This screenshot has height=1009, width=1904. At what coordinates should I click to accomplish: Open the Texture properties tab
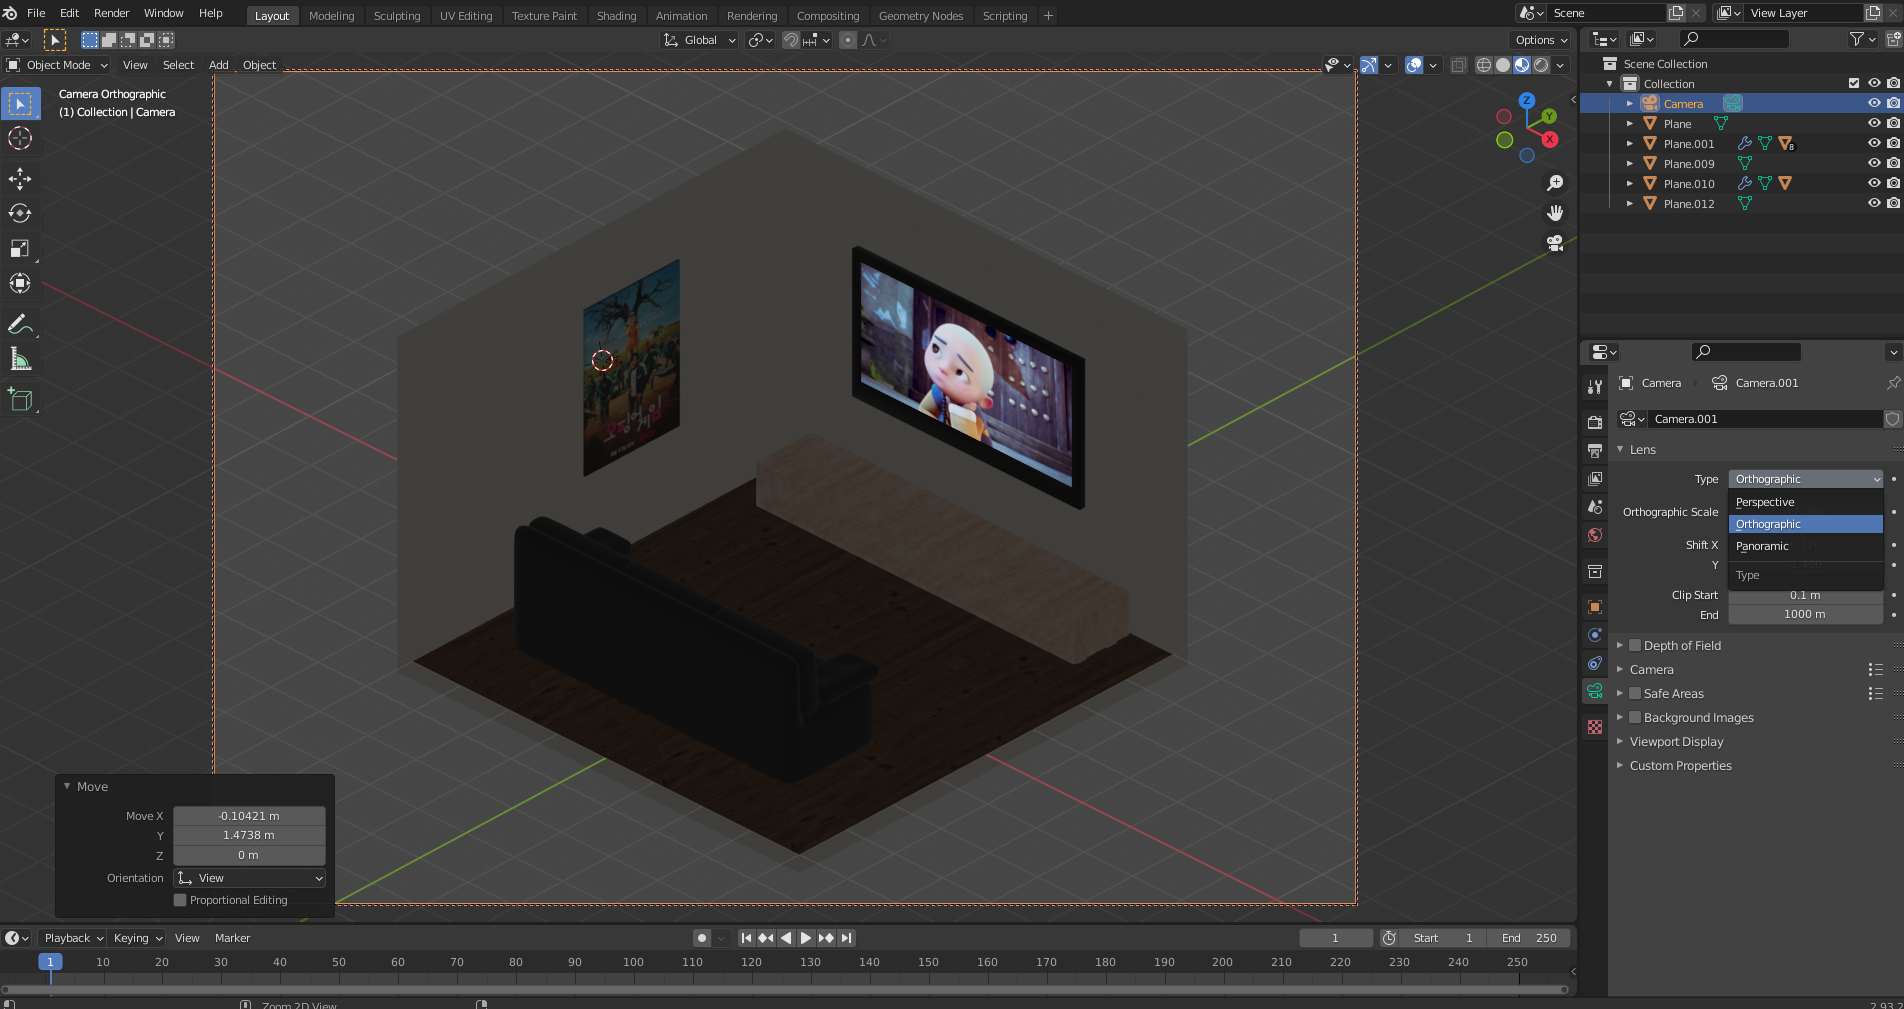pyautogui.click(x=1595, y=727)
